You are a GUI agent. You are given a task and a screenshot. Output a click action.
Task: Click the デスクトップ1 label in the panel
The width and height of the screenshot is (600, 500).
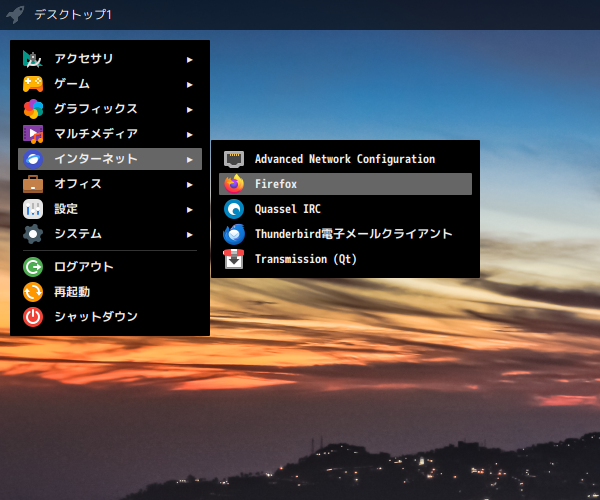73,15
